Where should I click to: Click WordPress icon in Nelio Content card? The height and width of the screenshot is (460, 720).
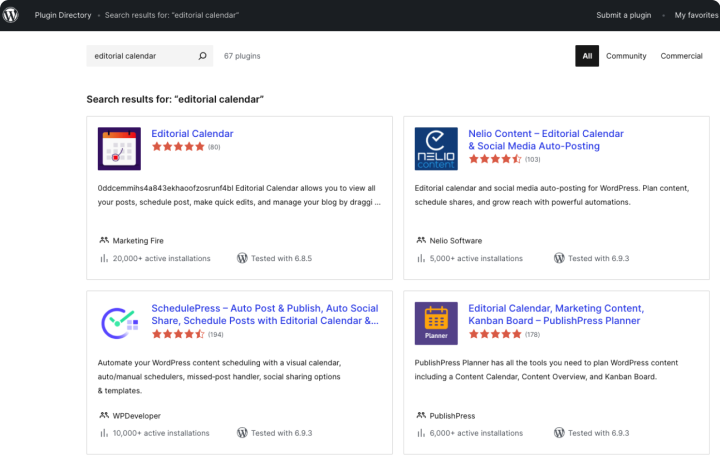coord(559,258)
